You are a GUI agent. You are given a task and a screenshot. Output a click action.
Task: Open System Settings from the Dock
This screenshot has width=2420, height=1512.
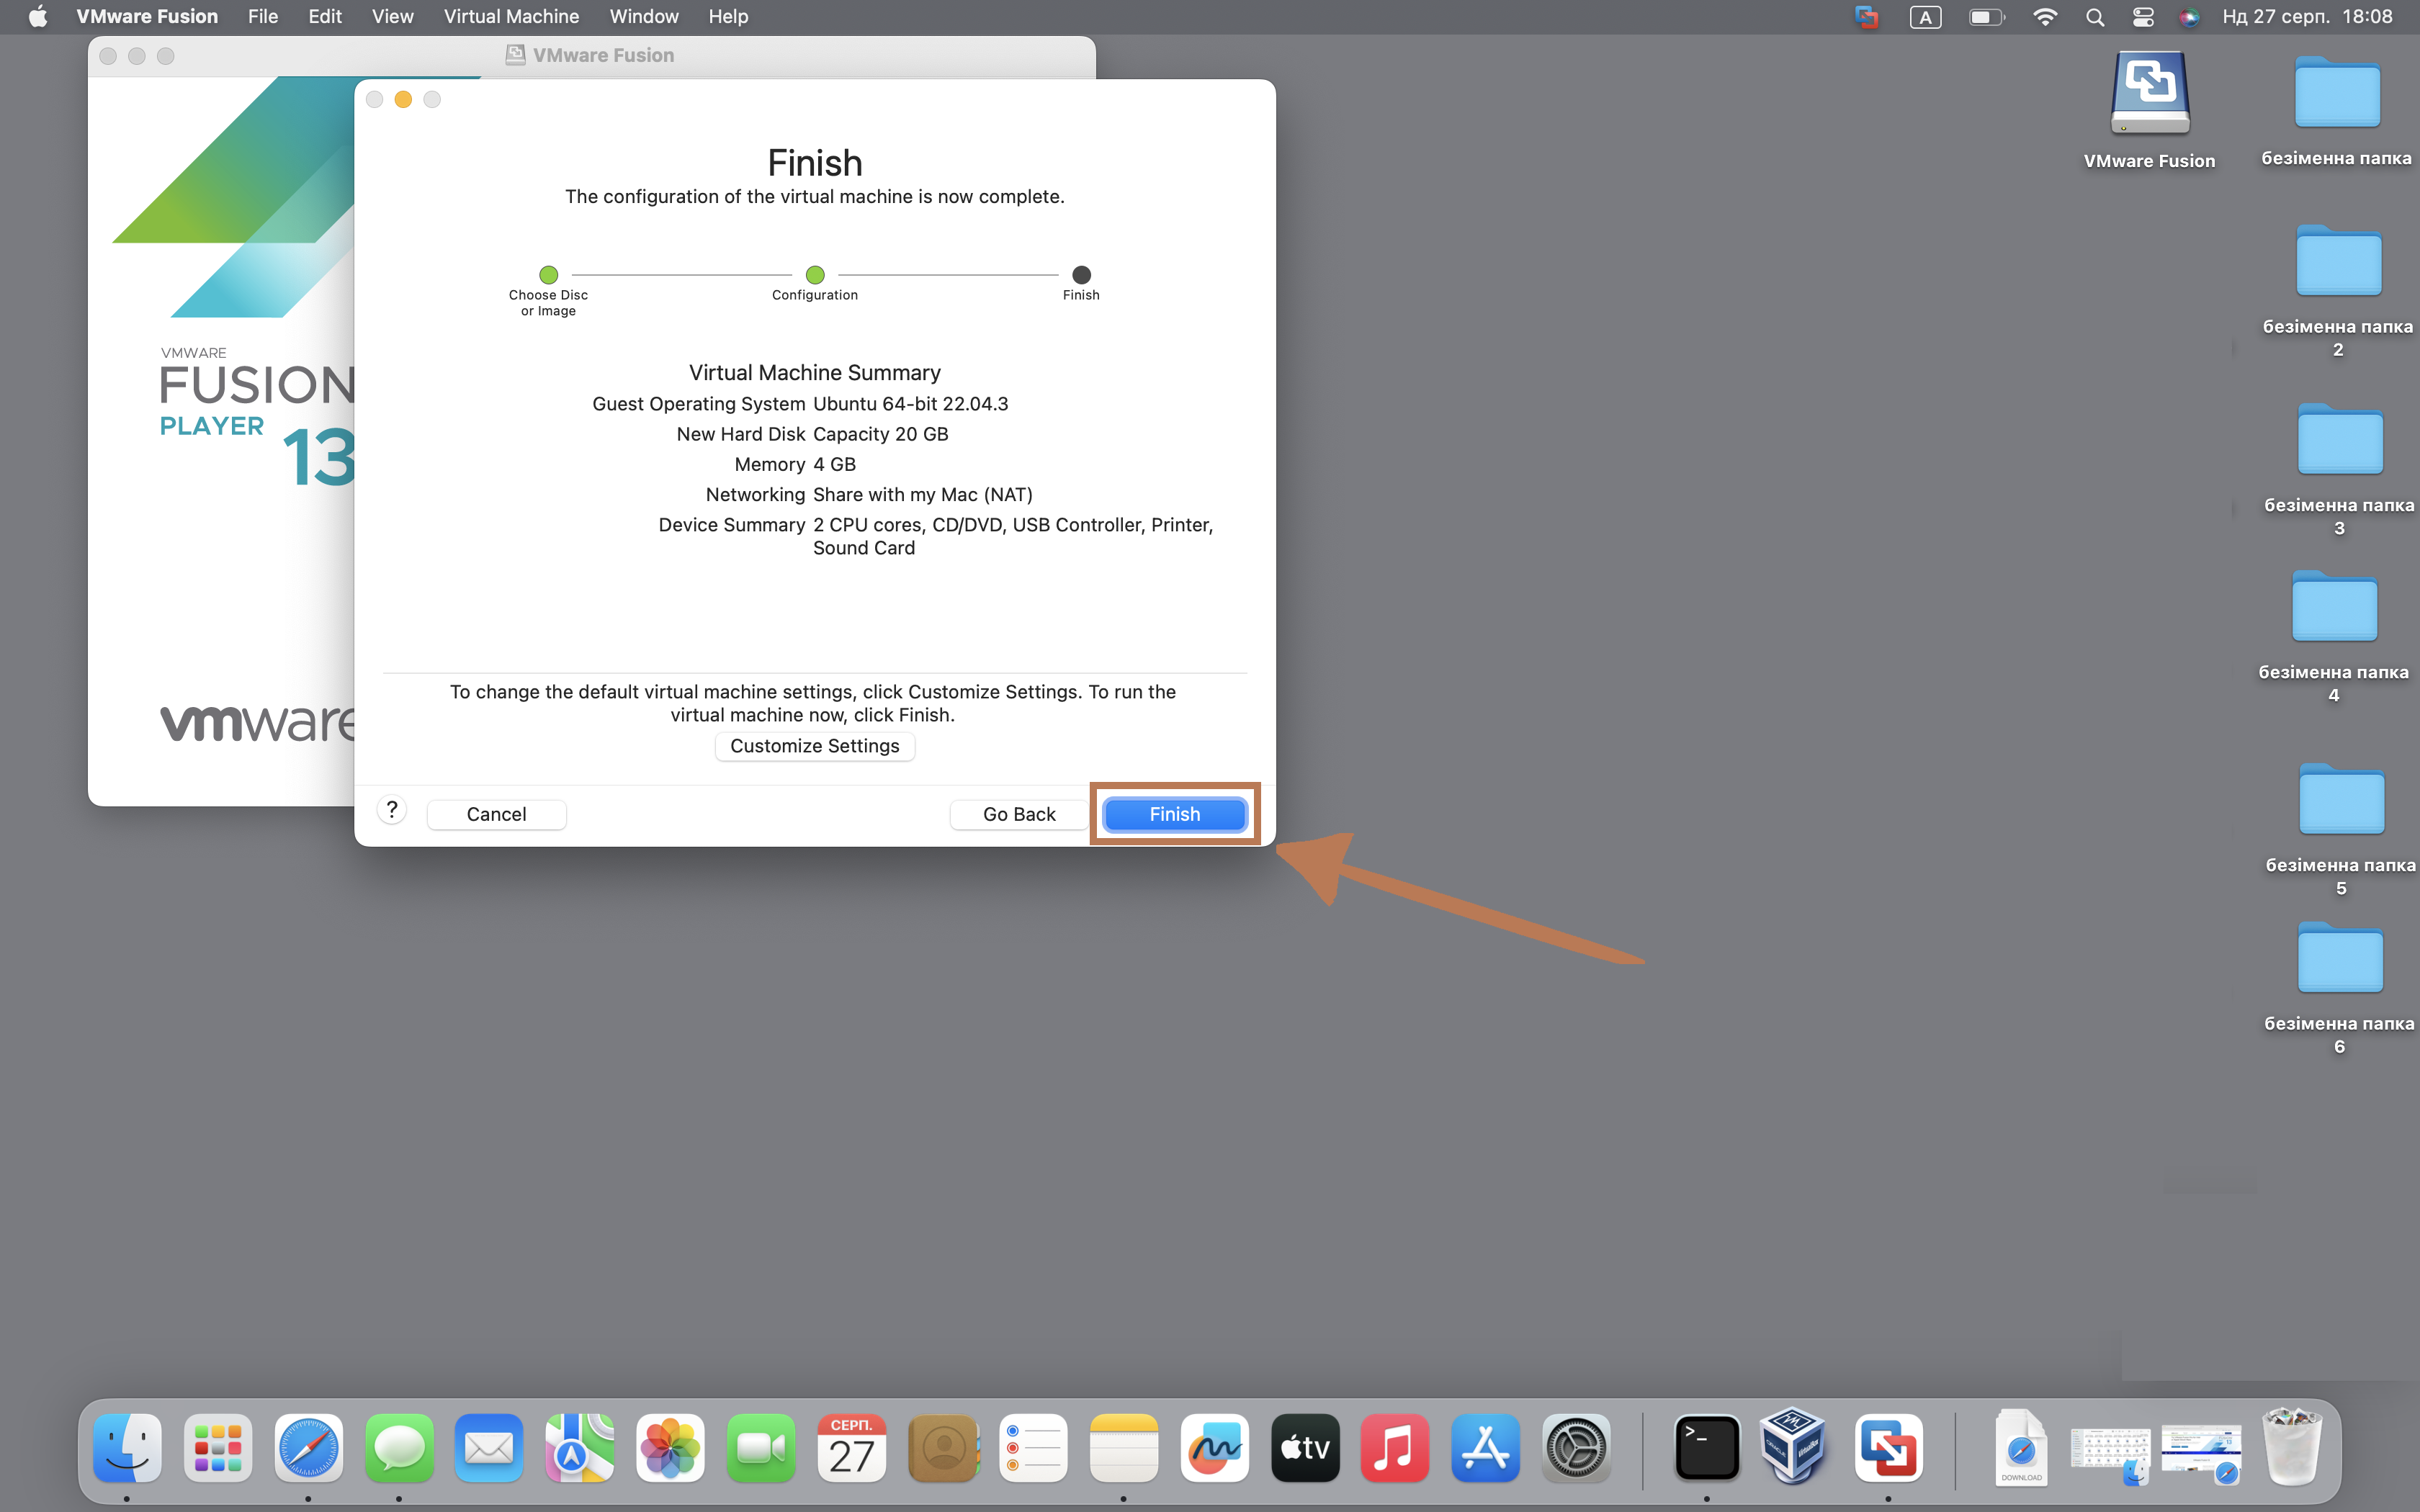[x=1576, y=1447]
